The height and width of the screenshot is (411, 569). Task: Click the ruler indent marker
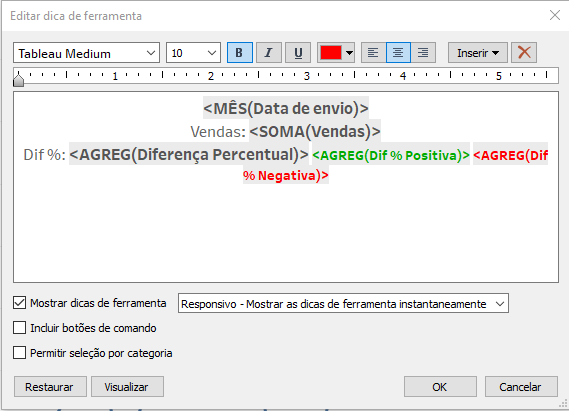pyautogui.click(x=19, y=79)
